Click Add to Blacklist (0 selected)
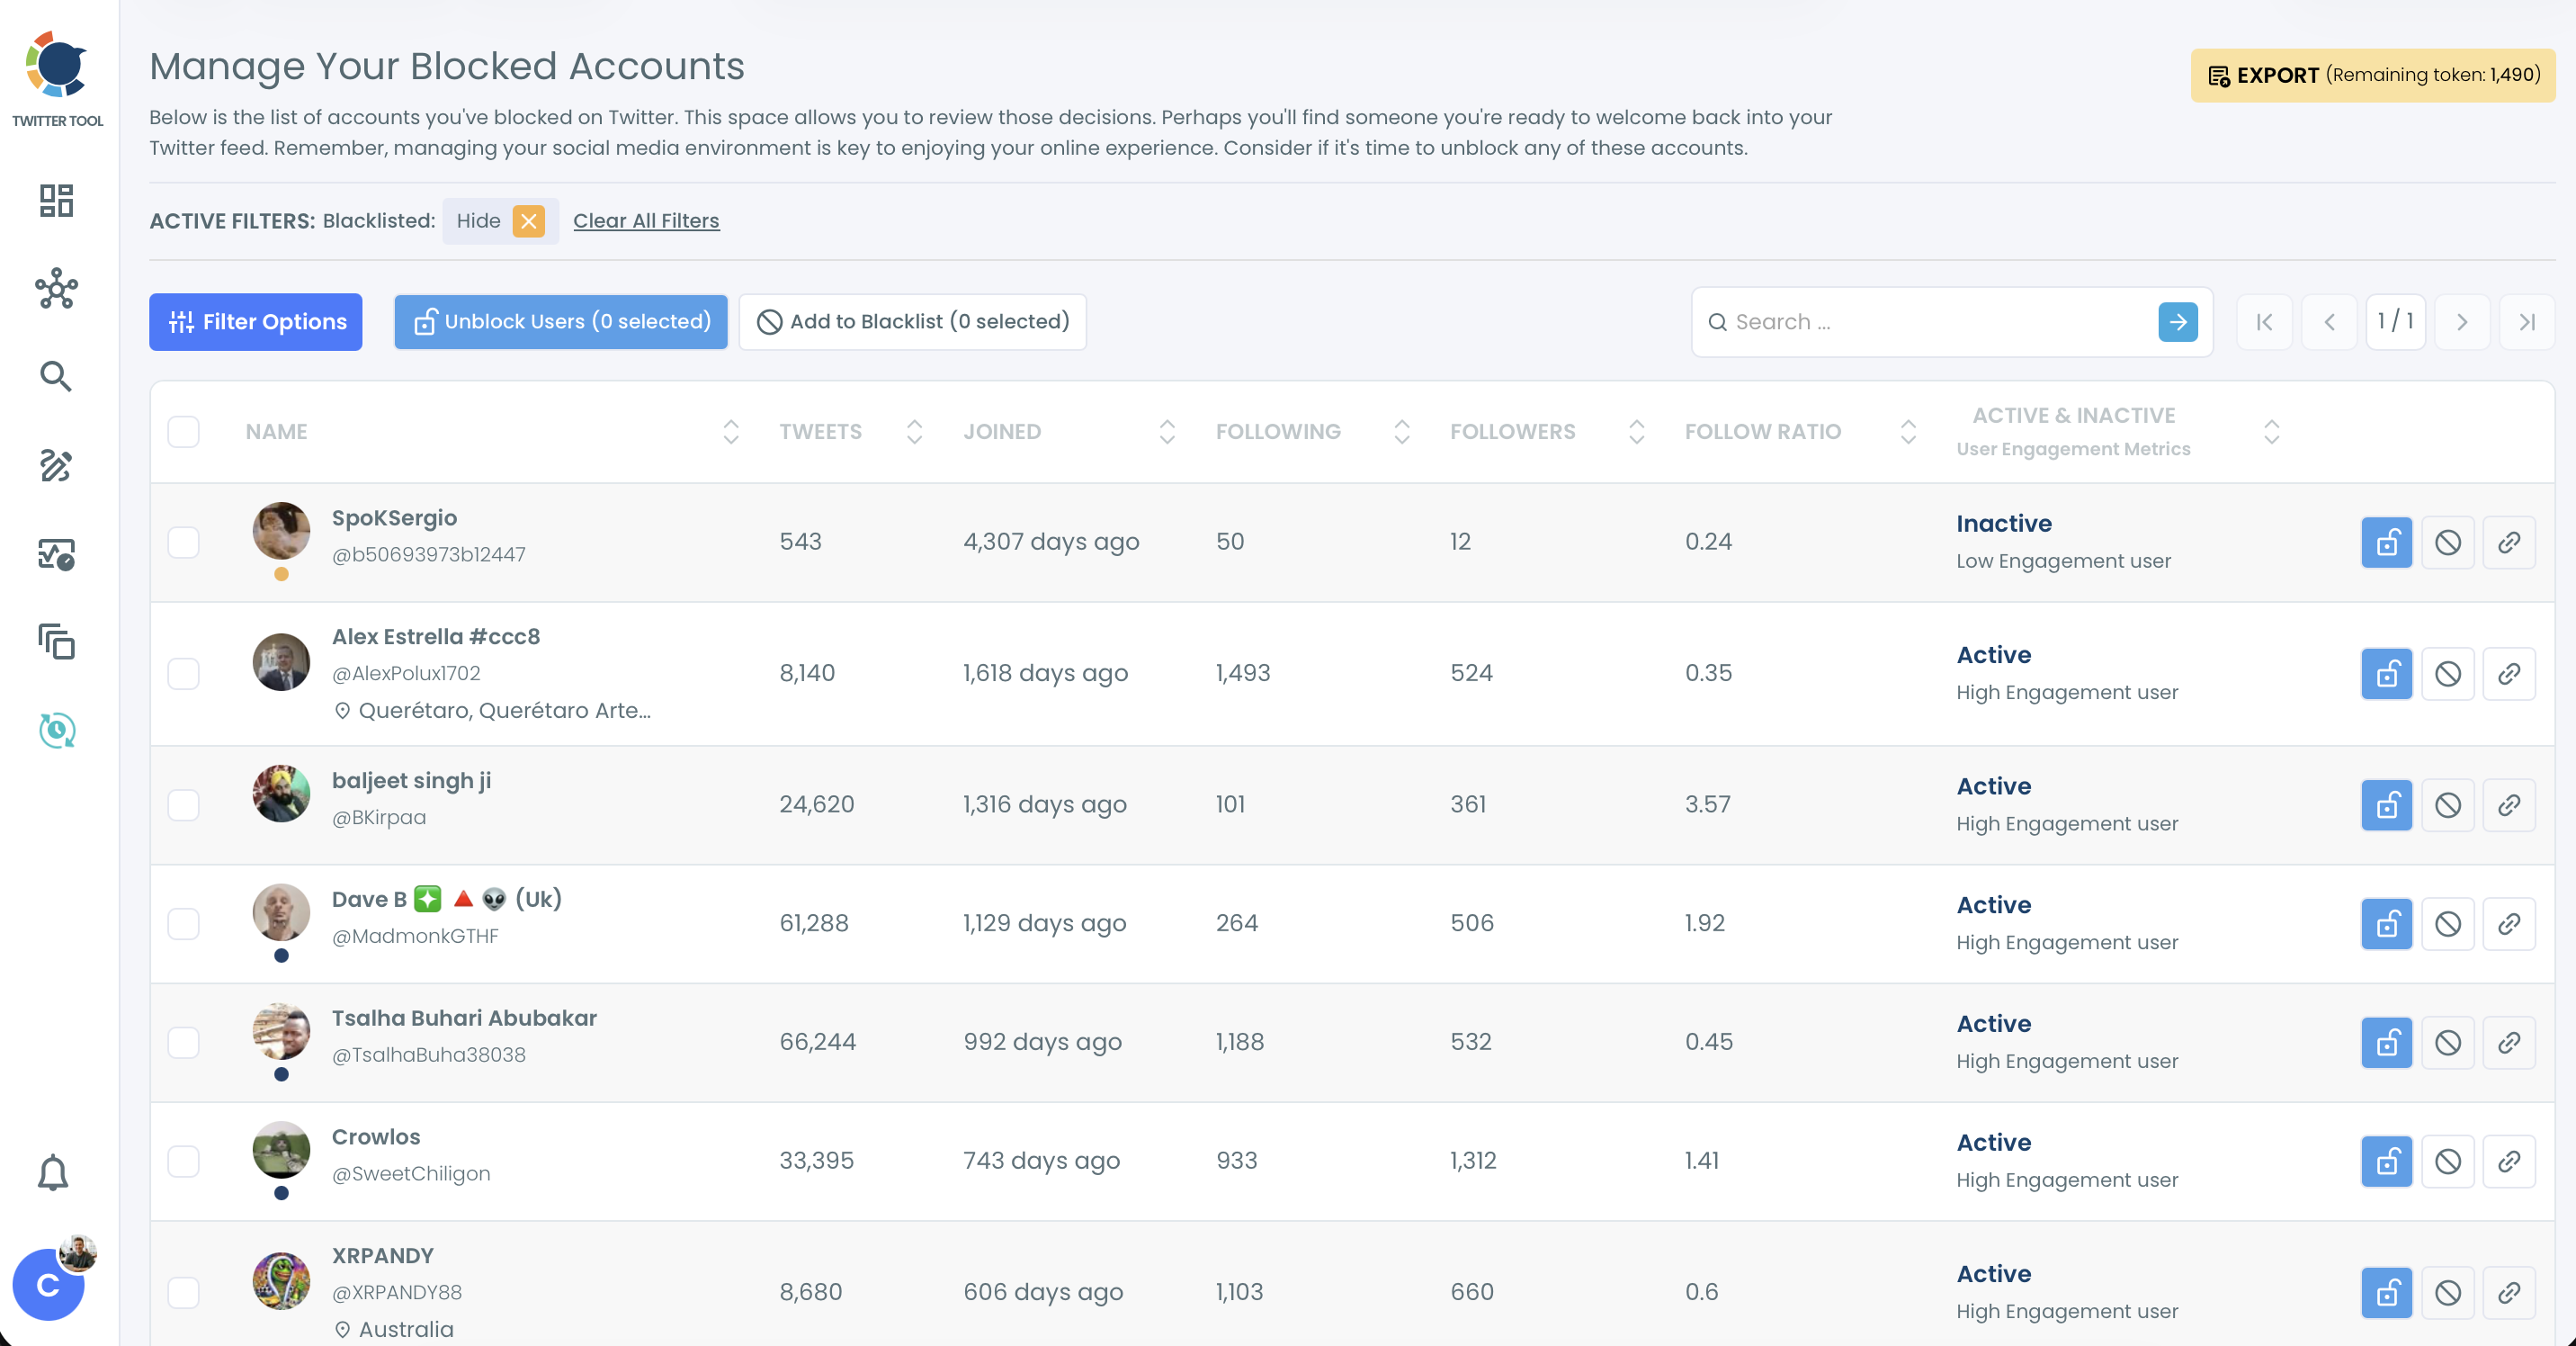Image resolution: width=2576 pixels, height=1346 pixels. point(913,322)
